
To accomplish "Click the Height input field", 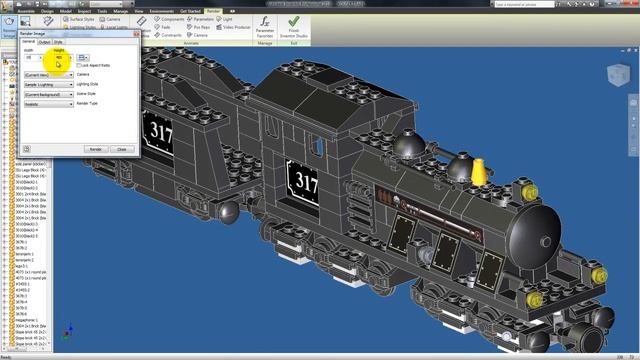I will (61, 58).
